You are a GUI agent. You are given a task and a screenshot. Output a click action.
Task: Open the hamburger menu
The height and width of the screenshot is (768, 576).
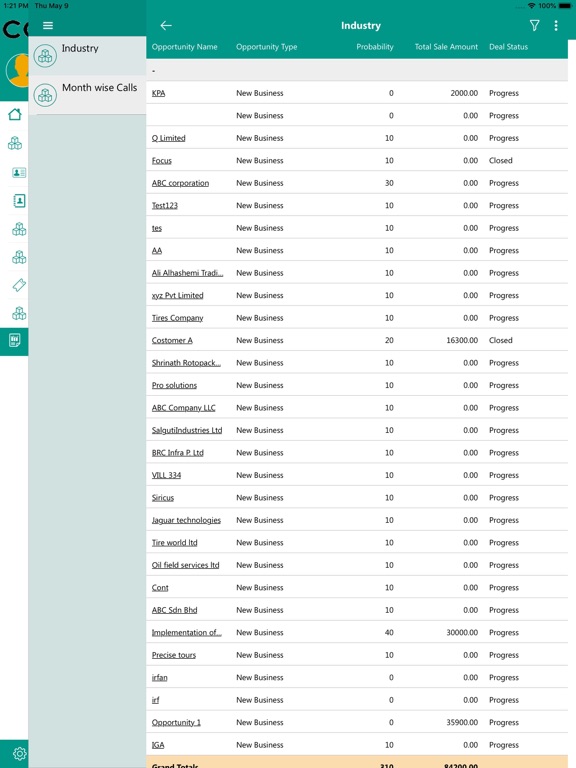click(x=48, y=25)
